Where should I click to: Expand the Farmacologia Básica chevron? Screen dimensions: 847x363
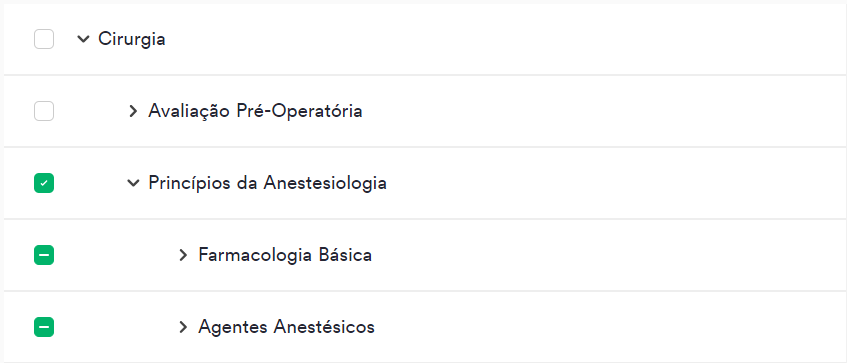pyautogui.click(x=183, y=255)
